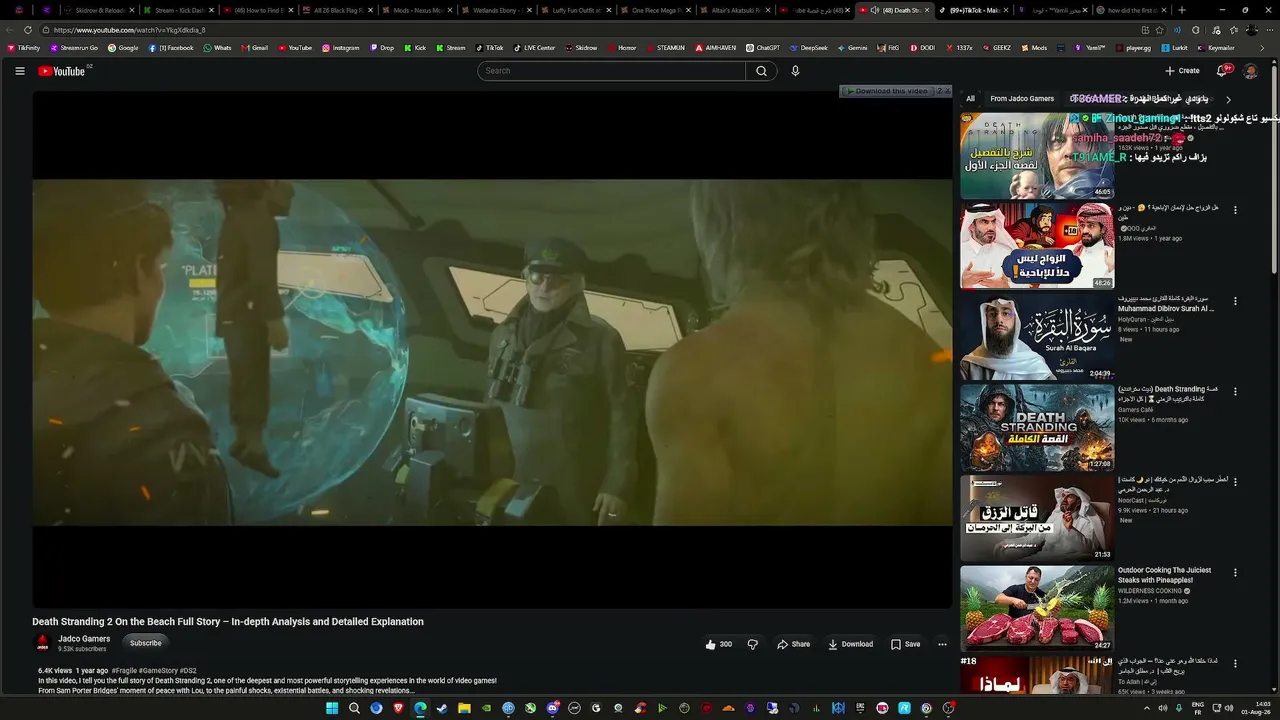Open the TikTok bookmark
Image resolution: width=1280 pixels, height=720 pixels.
pyautogui.click(x=489, y=48)
